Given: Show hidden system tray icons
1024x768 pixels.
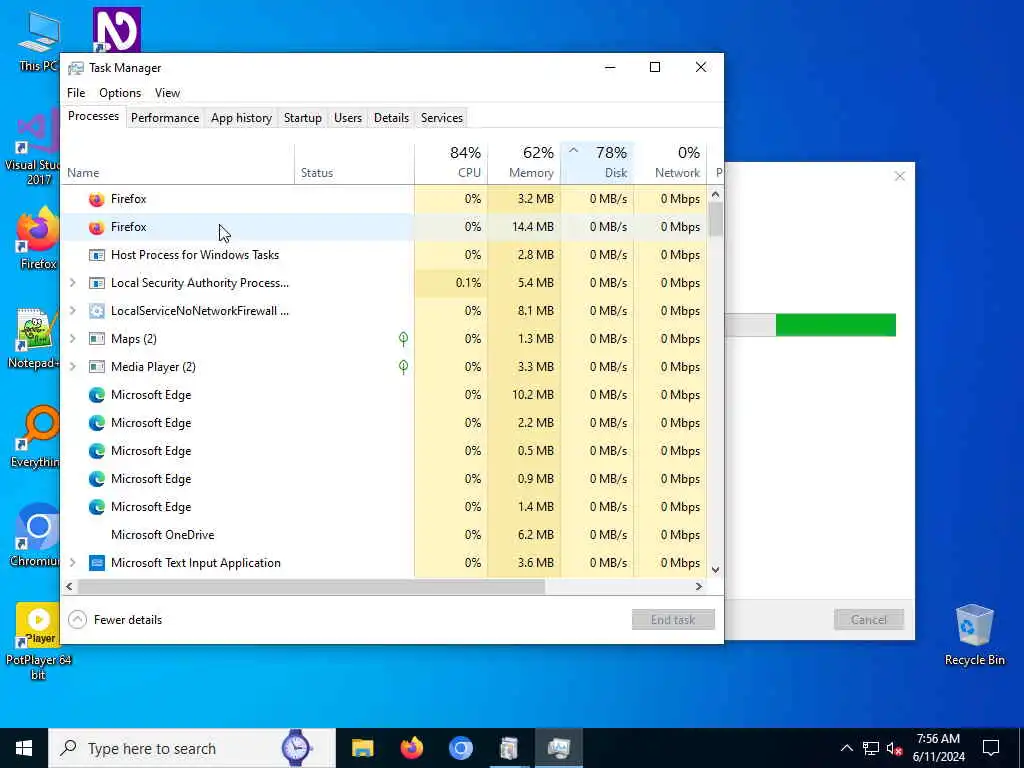Looking at the screenshot, I should point(846,748).
